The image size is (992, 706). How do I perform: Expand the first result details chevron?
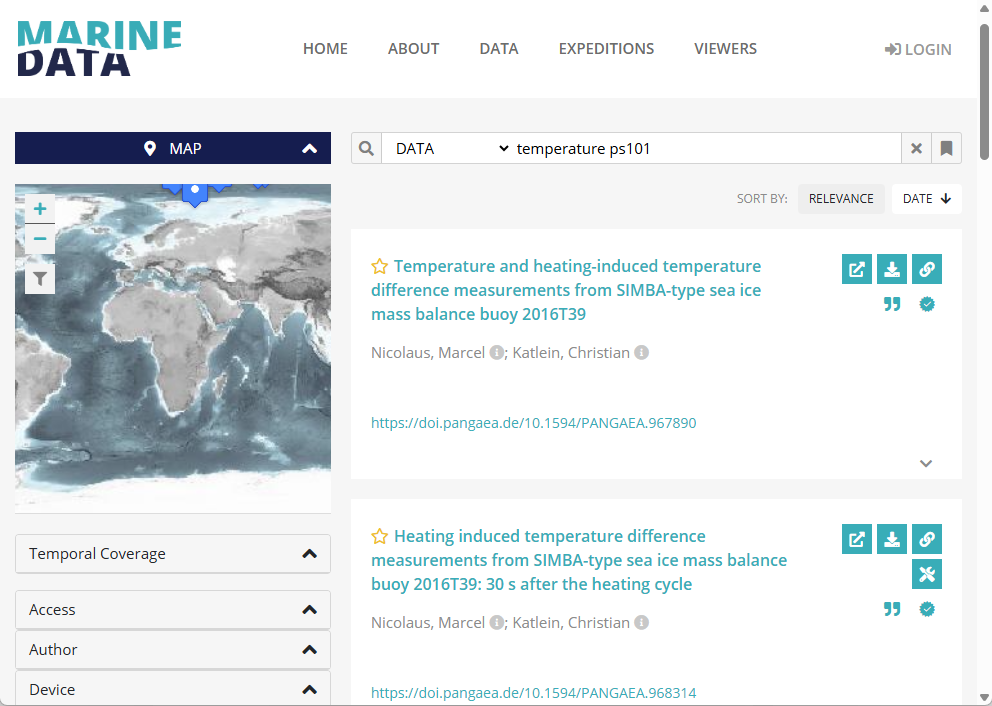coord(926,463)
